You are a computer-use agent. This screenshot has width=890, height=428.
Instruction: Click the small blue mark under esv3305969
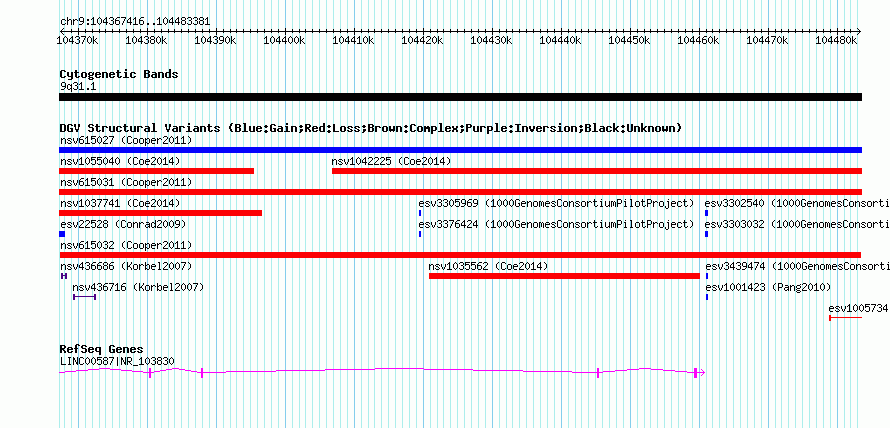(x=420, y=213)
